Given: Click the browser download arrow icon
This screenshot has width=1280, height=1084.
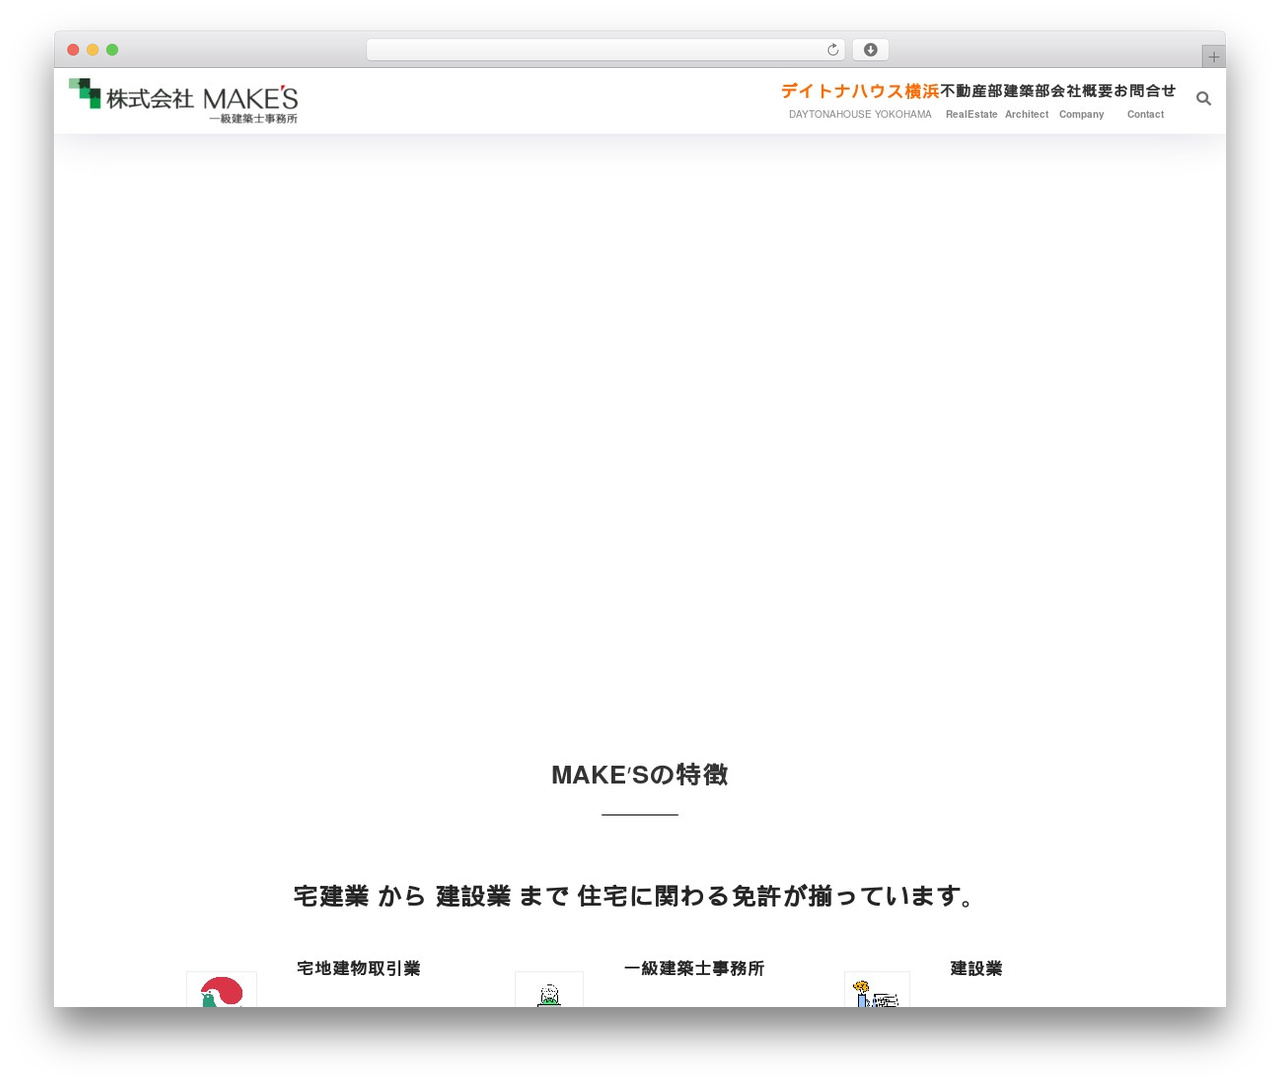Looking at the screenshot, I should pos(870,50).
